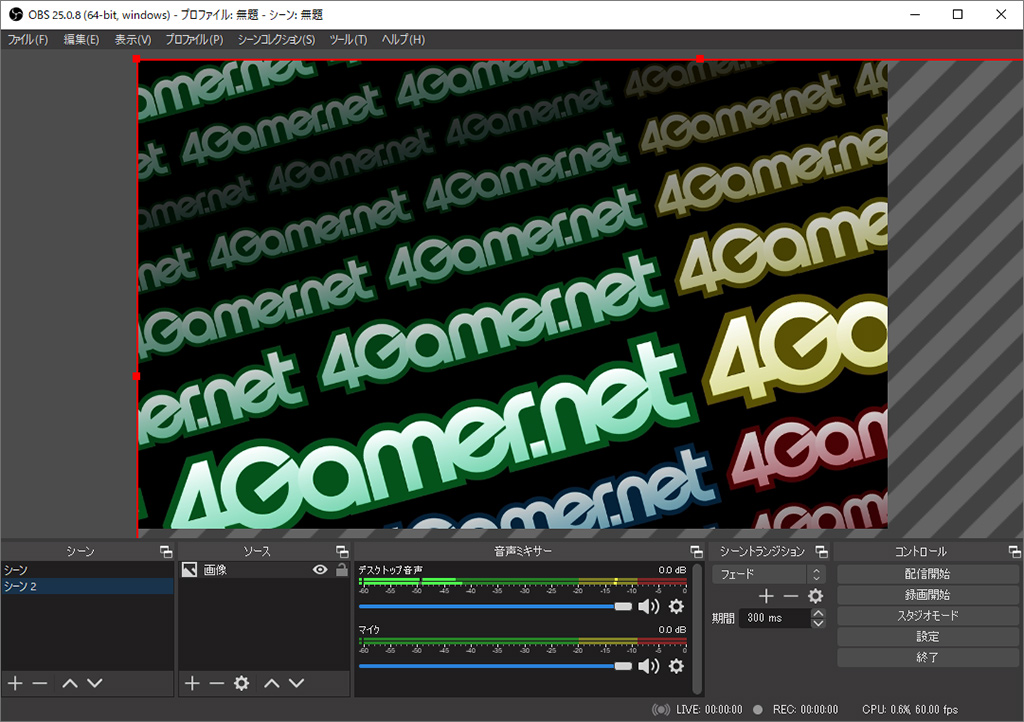Add a new source with plus icon

tap(192, 683)
